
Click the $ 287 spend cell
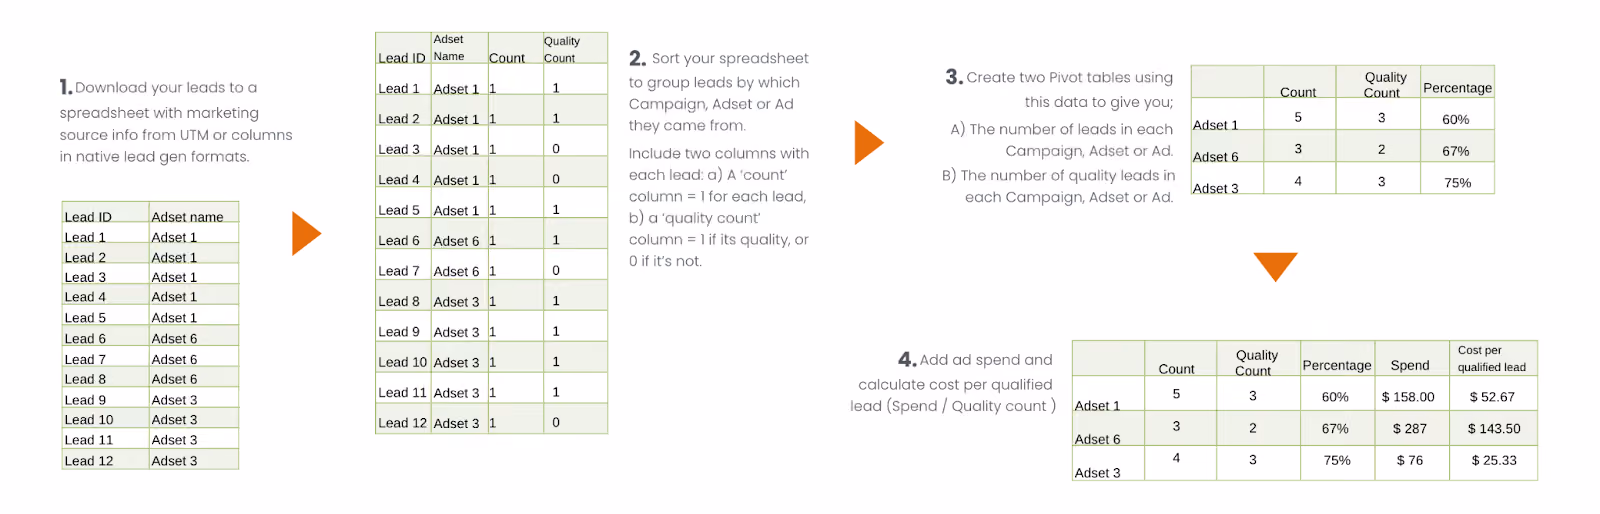[x=1409, y=429]
